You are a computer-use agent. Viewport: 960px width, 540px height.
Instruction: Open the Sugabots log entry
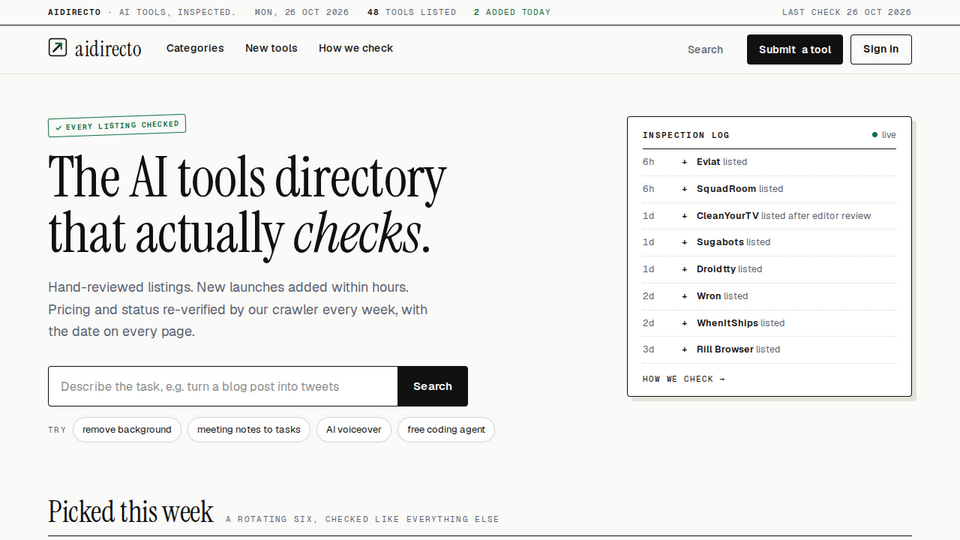point(769,242)
